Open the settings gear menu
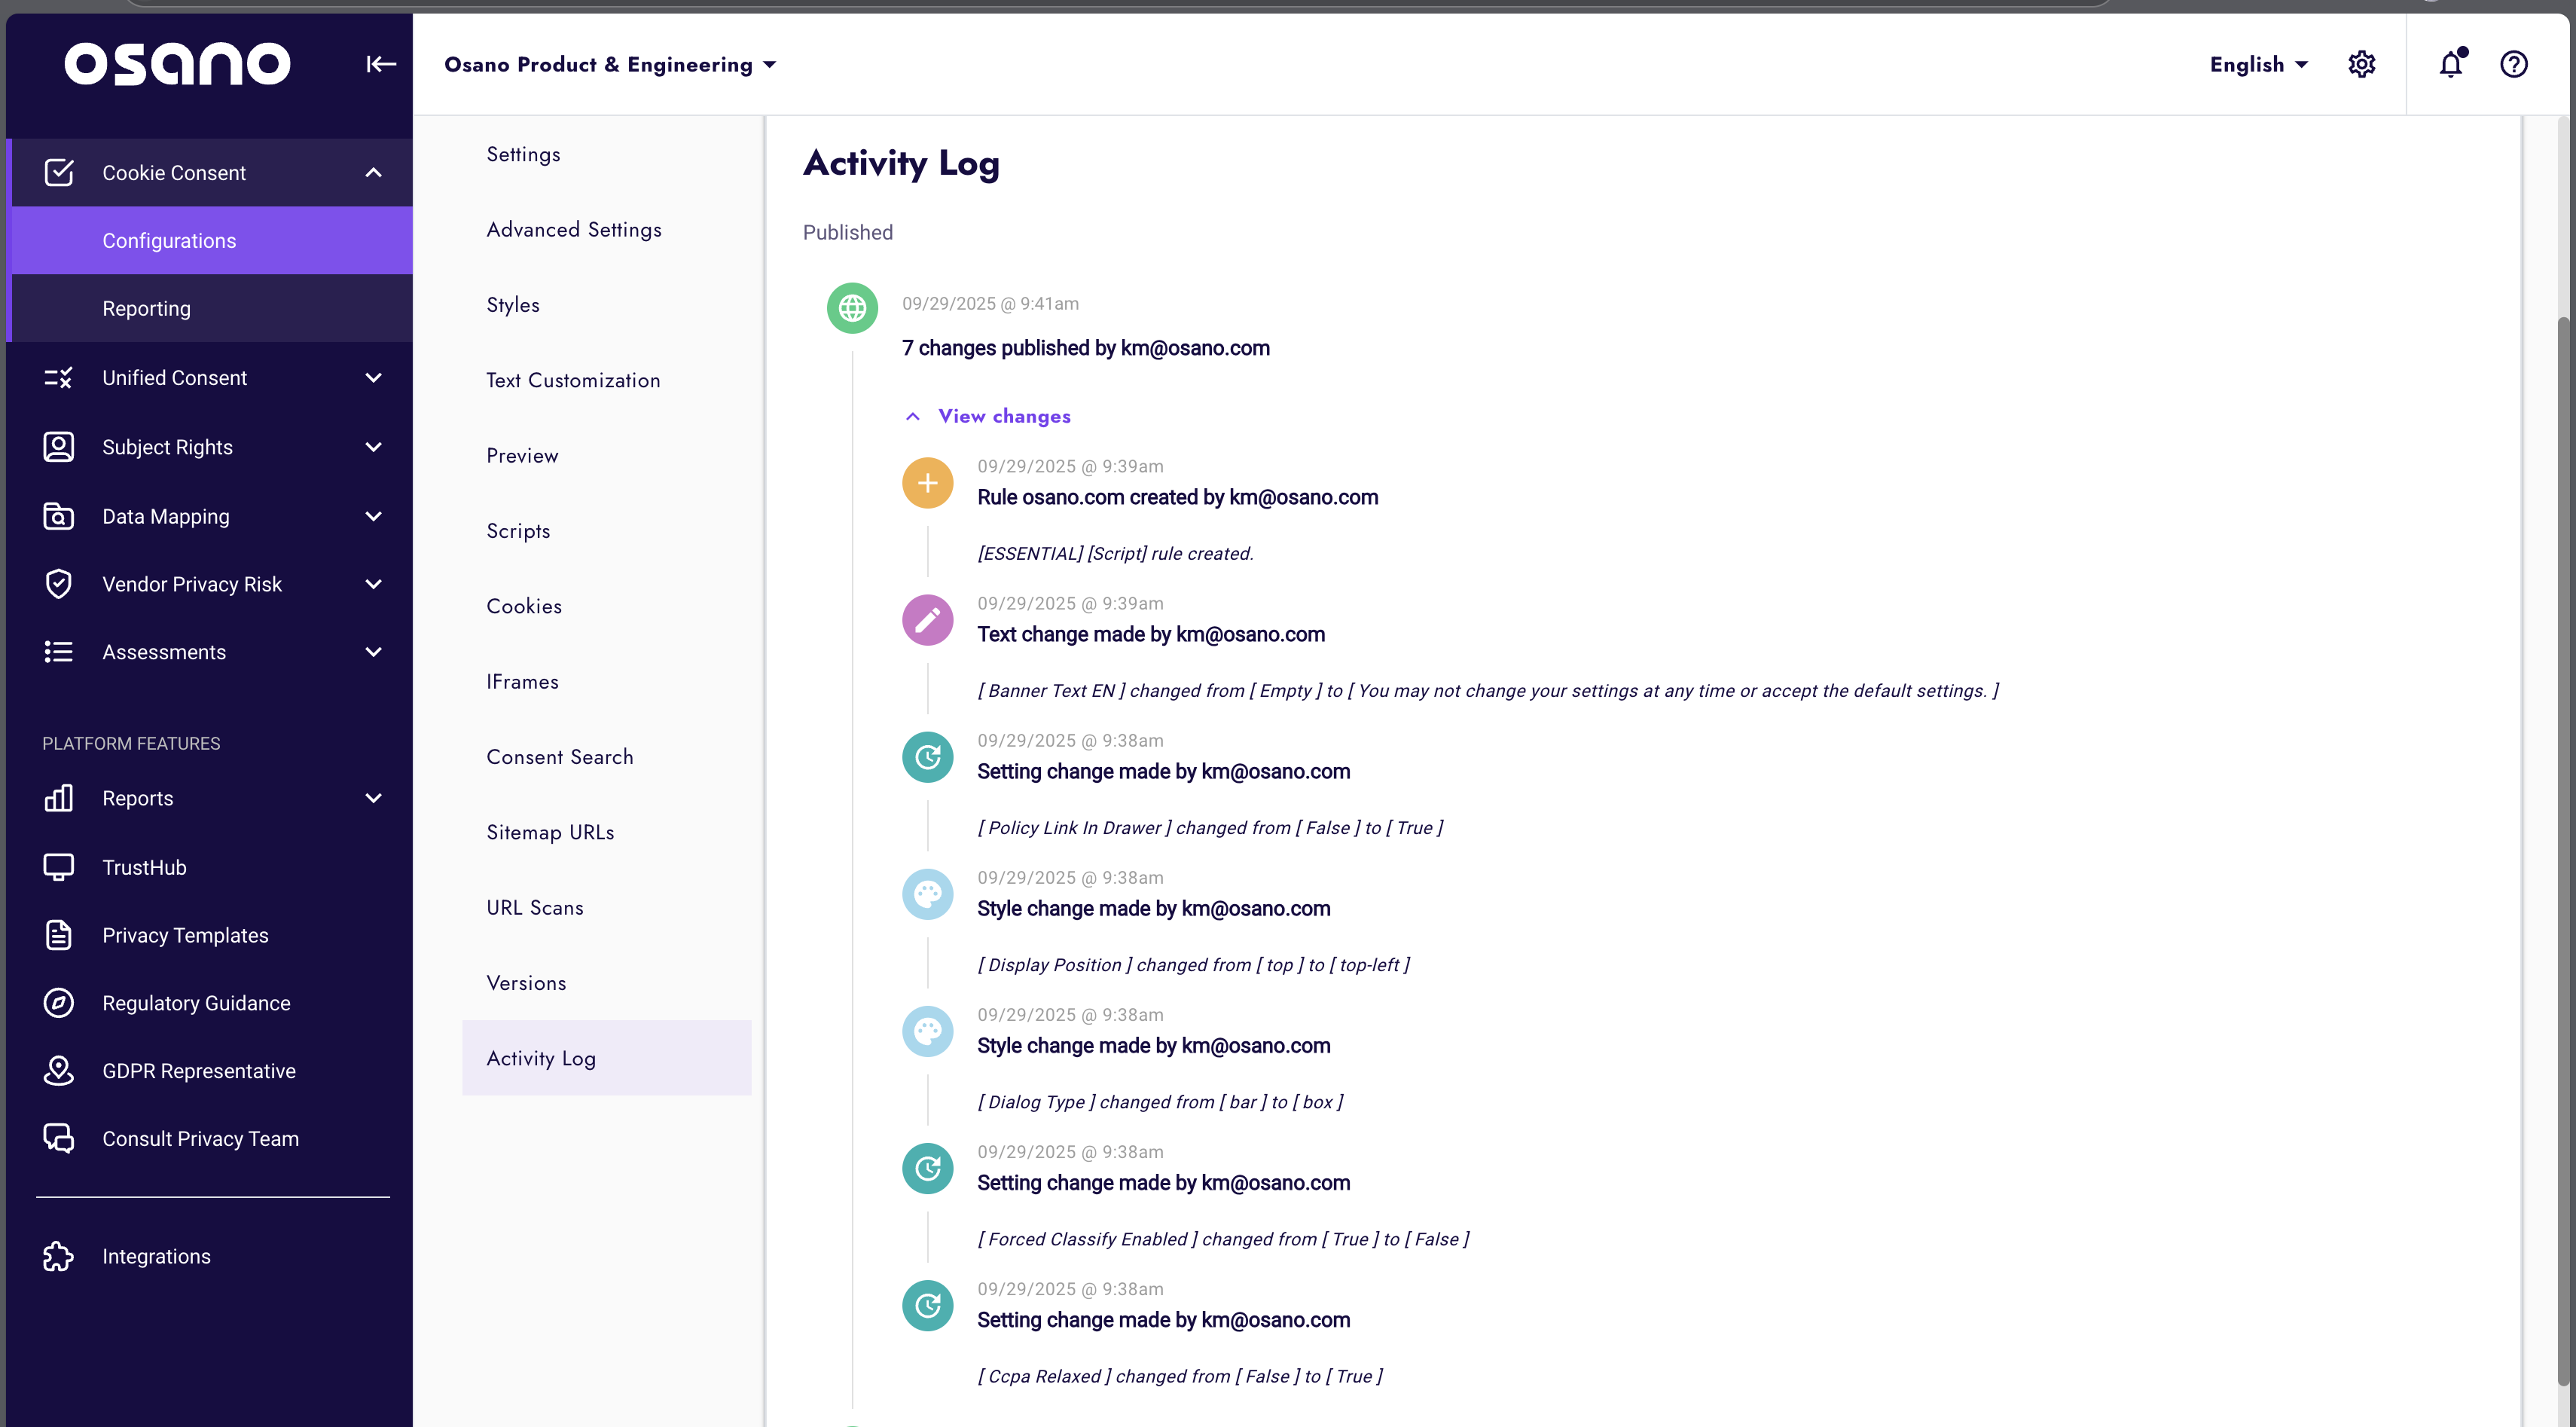Screen dimensions: 2576x1427 pyautogui.click(x=2362, y=63)
